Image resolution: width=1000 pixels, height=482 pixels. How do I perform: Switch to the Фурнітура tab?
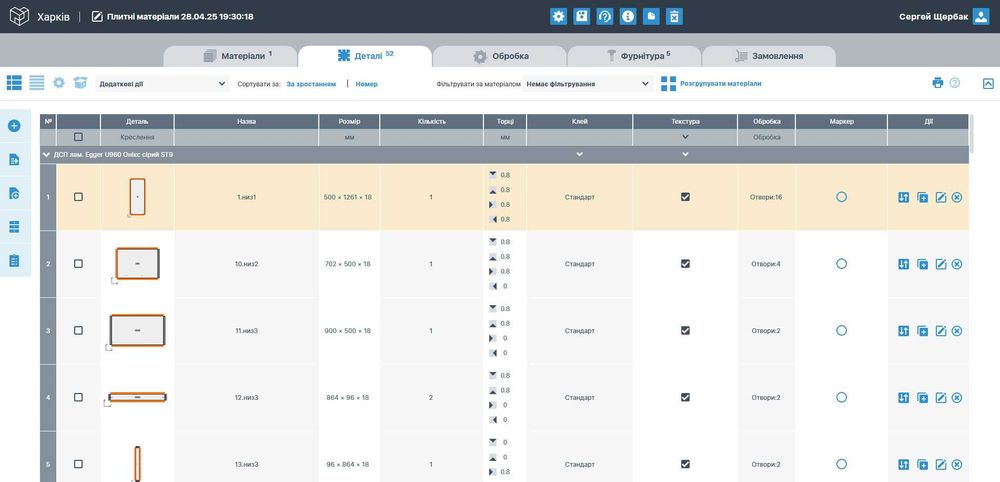pos(635,56)
